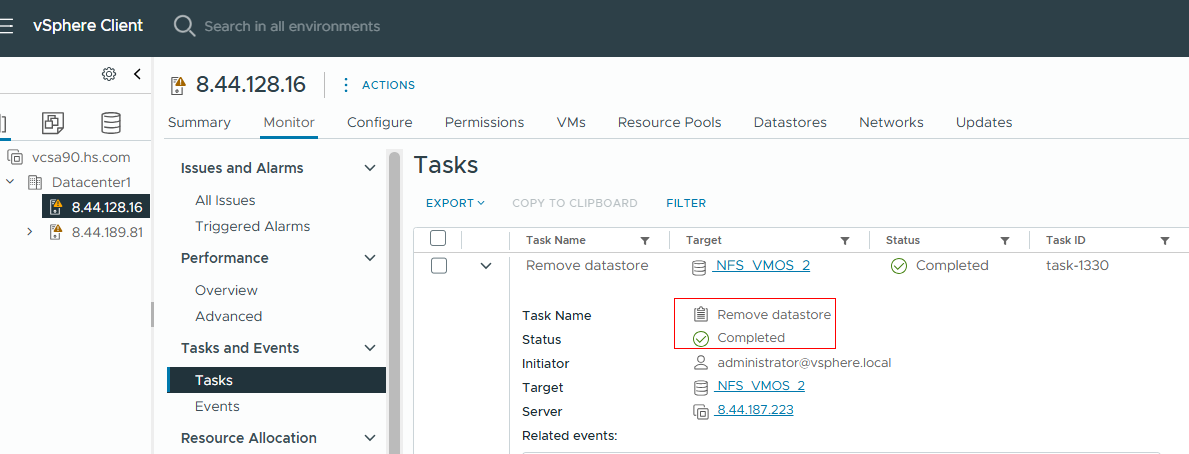Expand the 8.44.189.81 host node
The image size is (1189, 454).
[30, 231]
